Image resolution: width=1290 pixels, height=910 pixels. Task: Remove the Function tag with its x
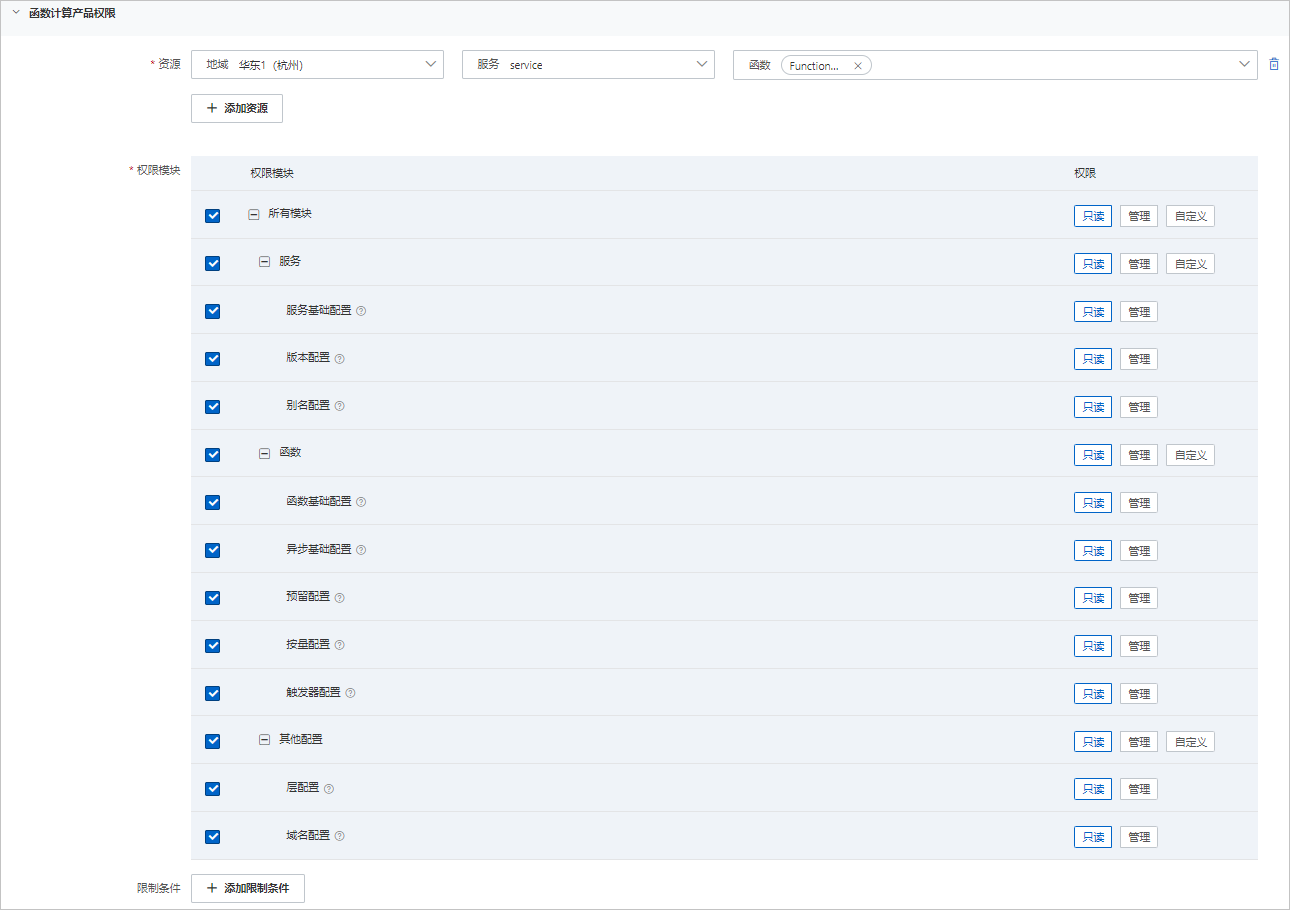click(858, 66)
